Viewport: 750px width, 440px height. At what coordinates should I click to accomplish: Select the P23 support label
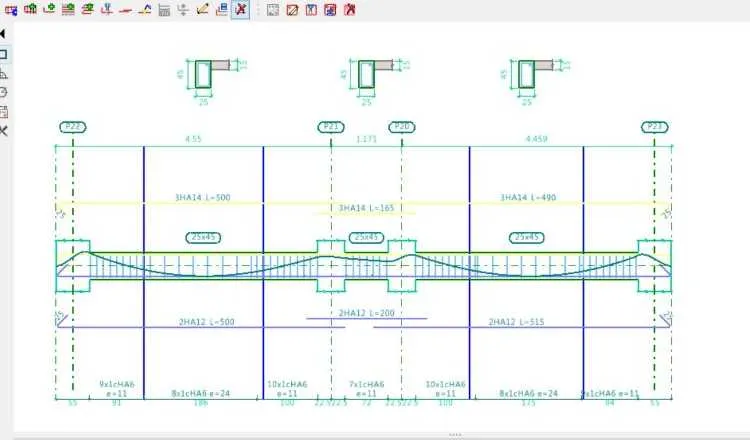tap(654, 127)
